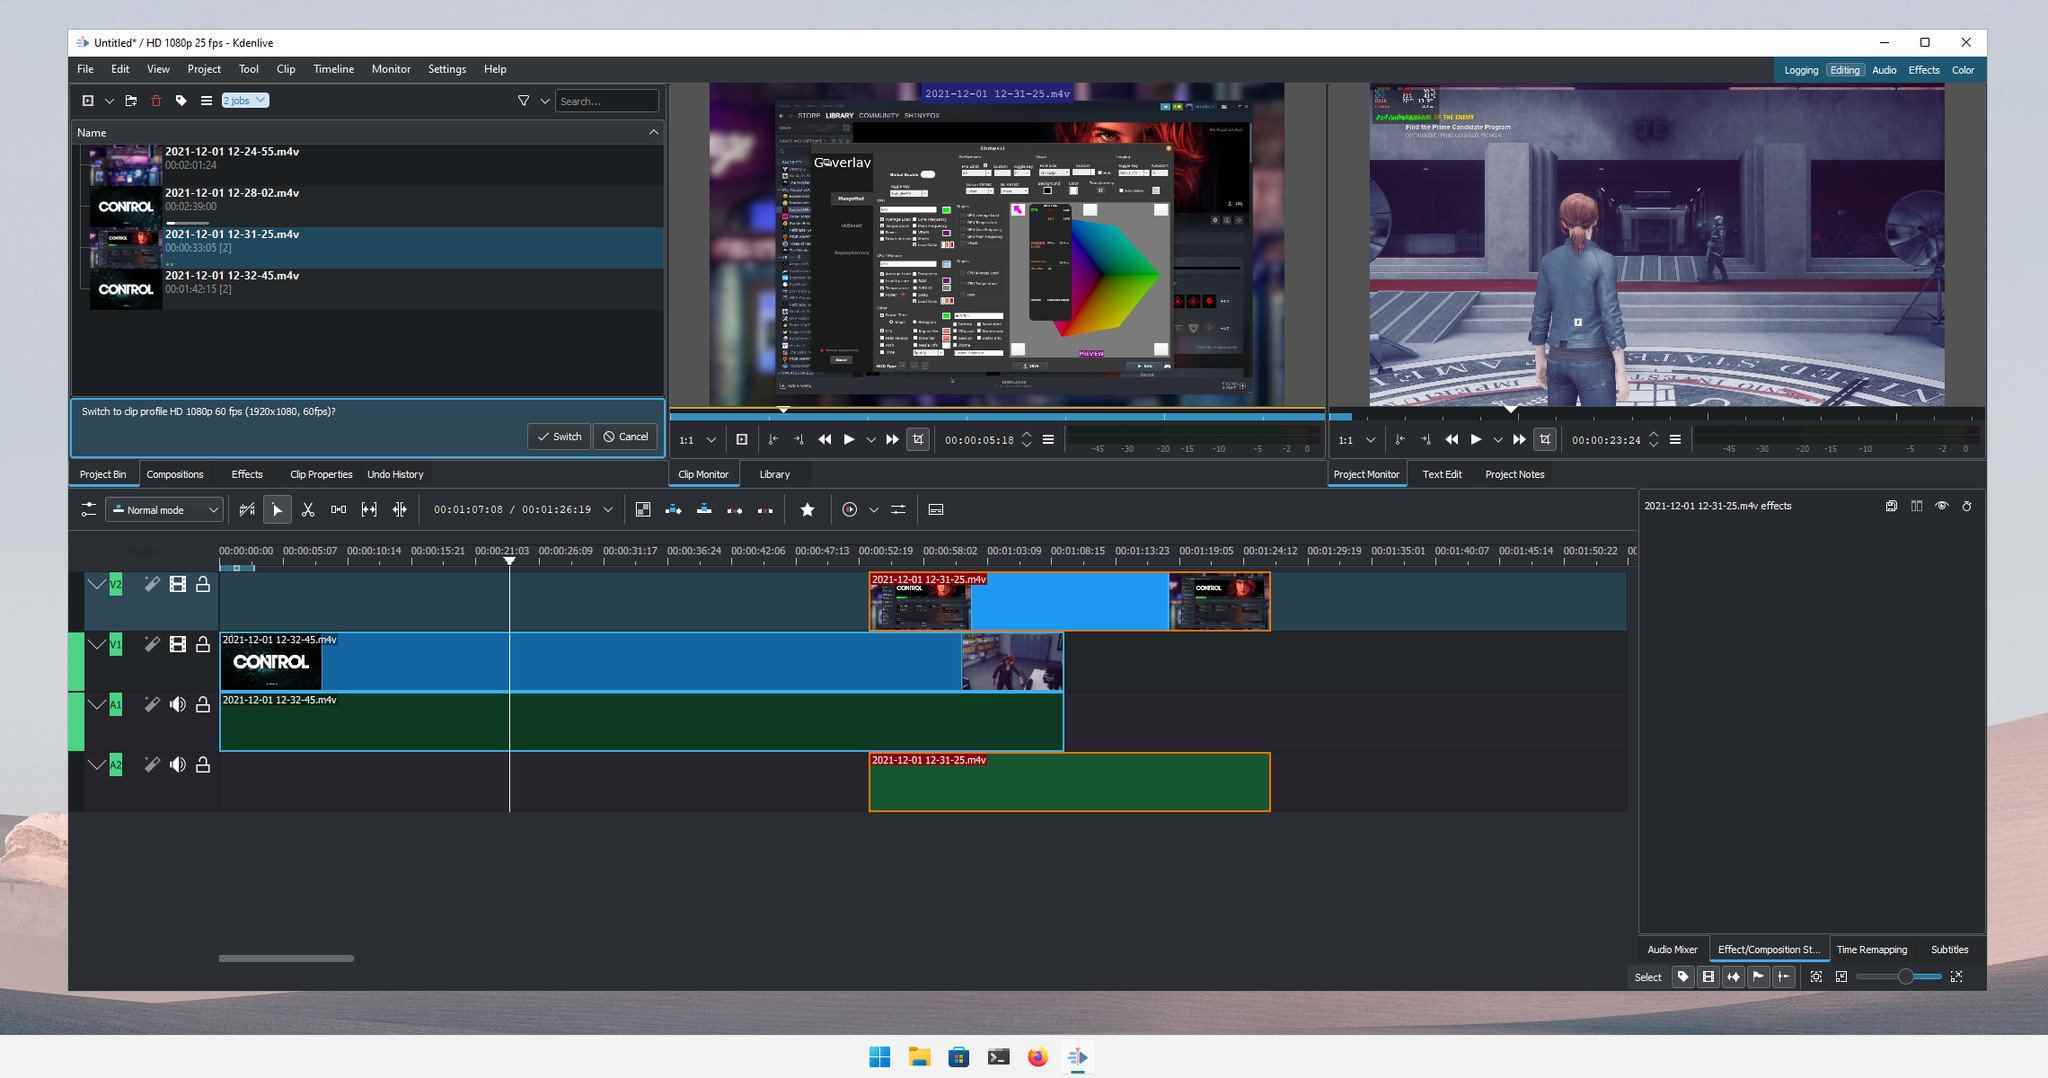Toggle effects on the A1 track
The width and height of the screenshot is (2048, 1078).
click(151, 705)
